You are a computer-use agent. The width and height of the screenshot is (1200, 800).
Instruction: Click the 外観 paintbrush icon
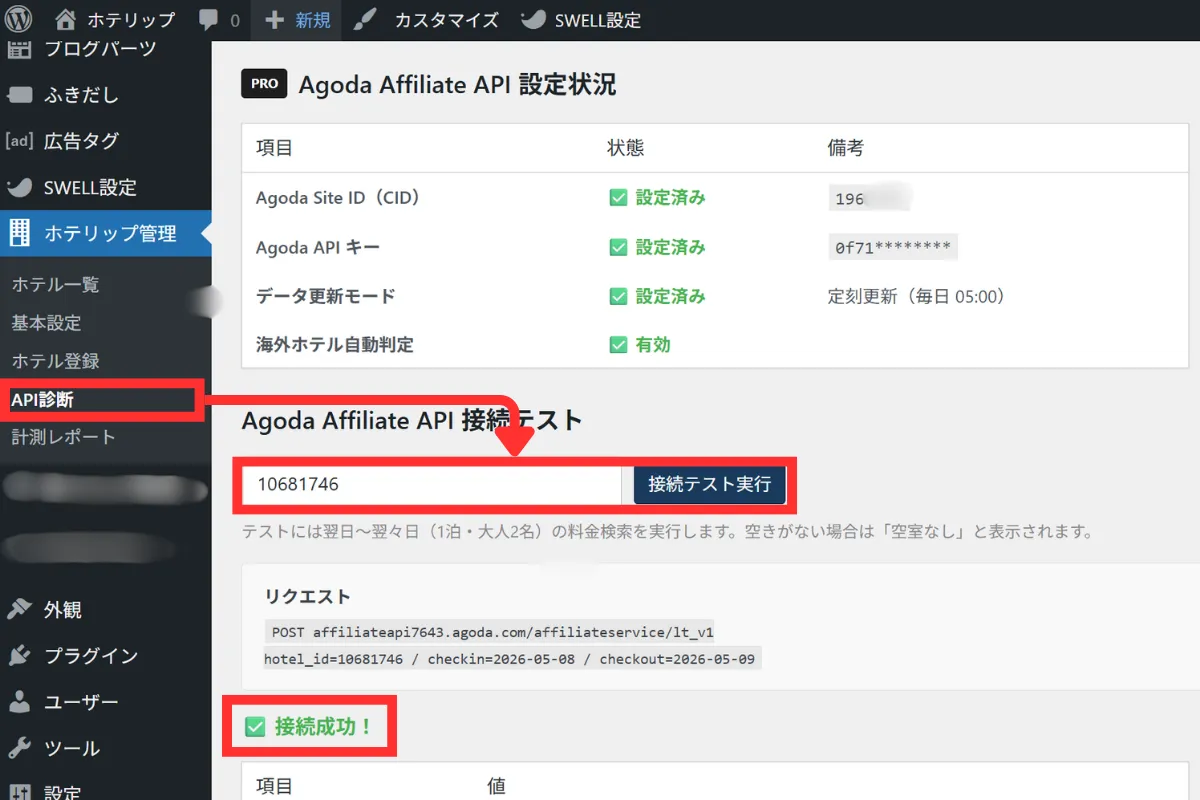(19, 610)
